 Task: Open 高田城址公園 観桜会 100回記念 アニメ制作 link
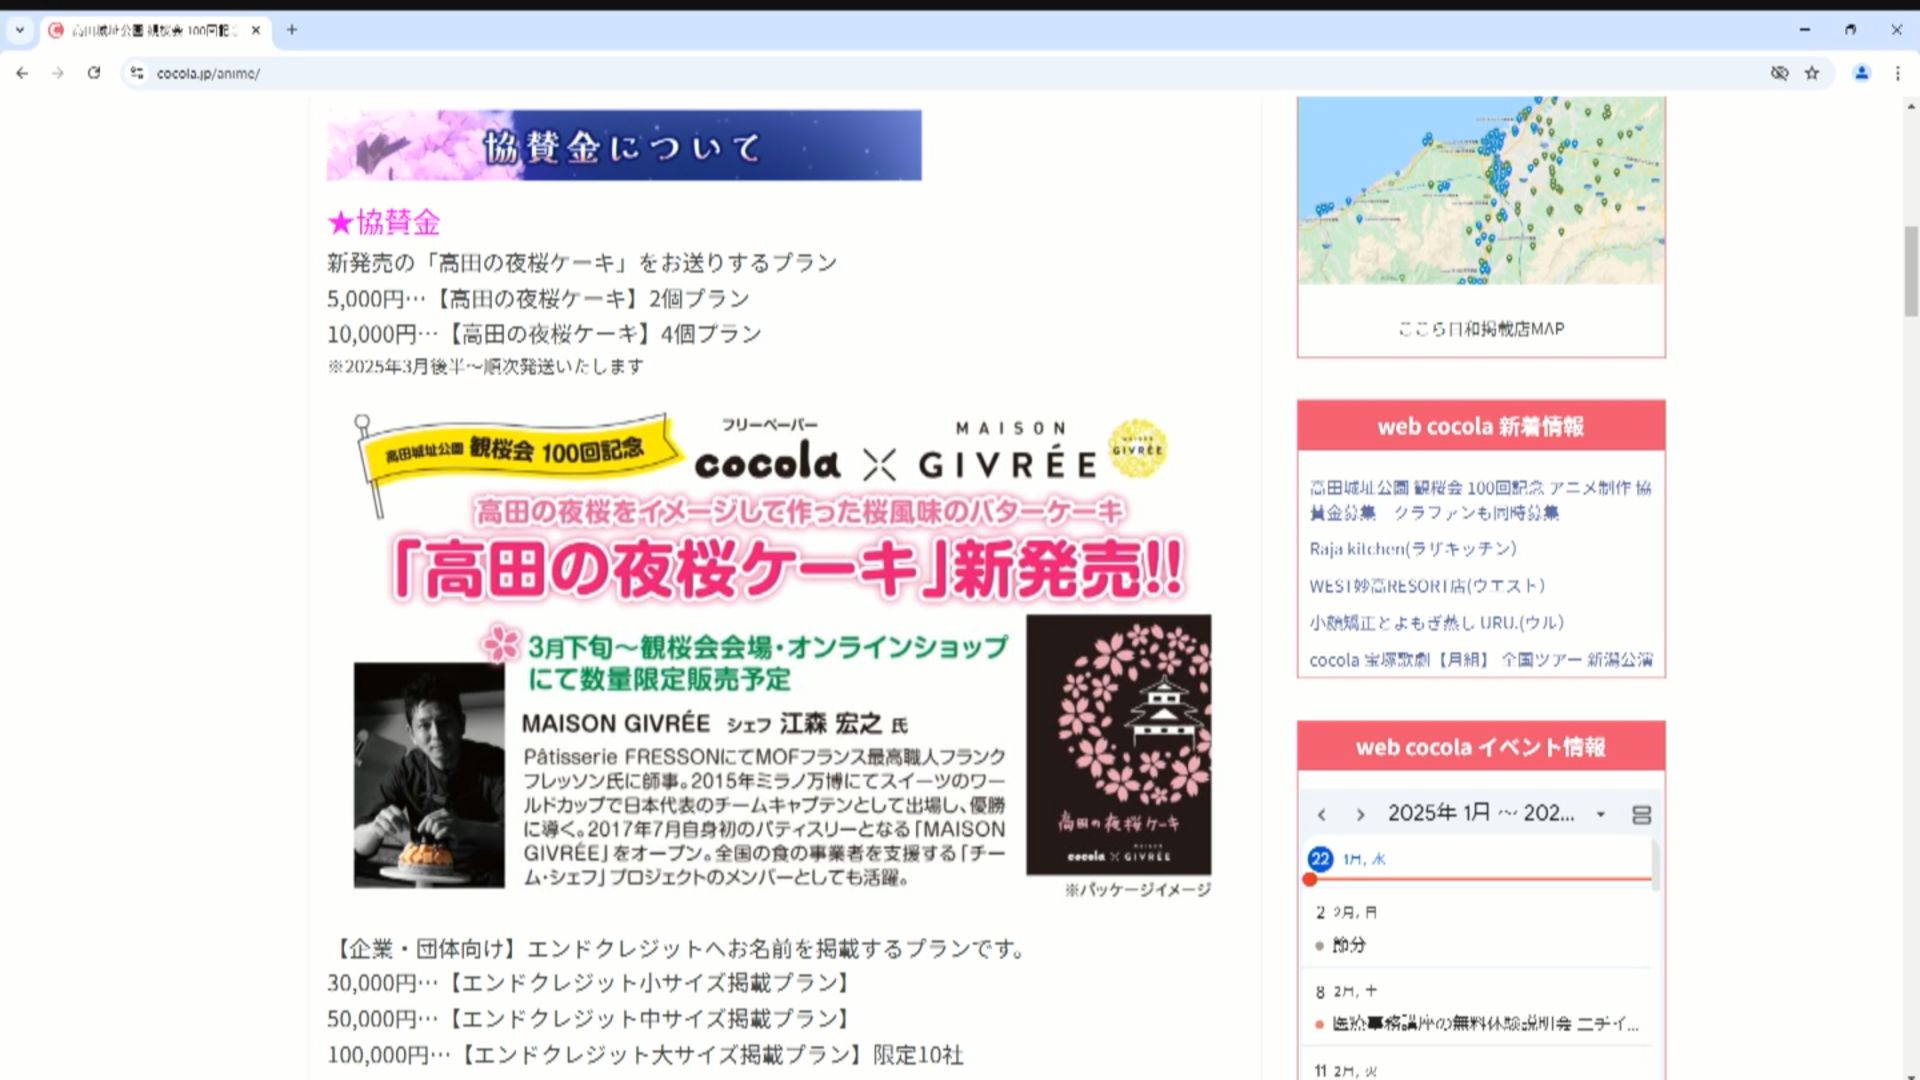[1481, 500]
